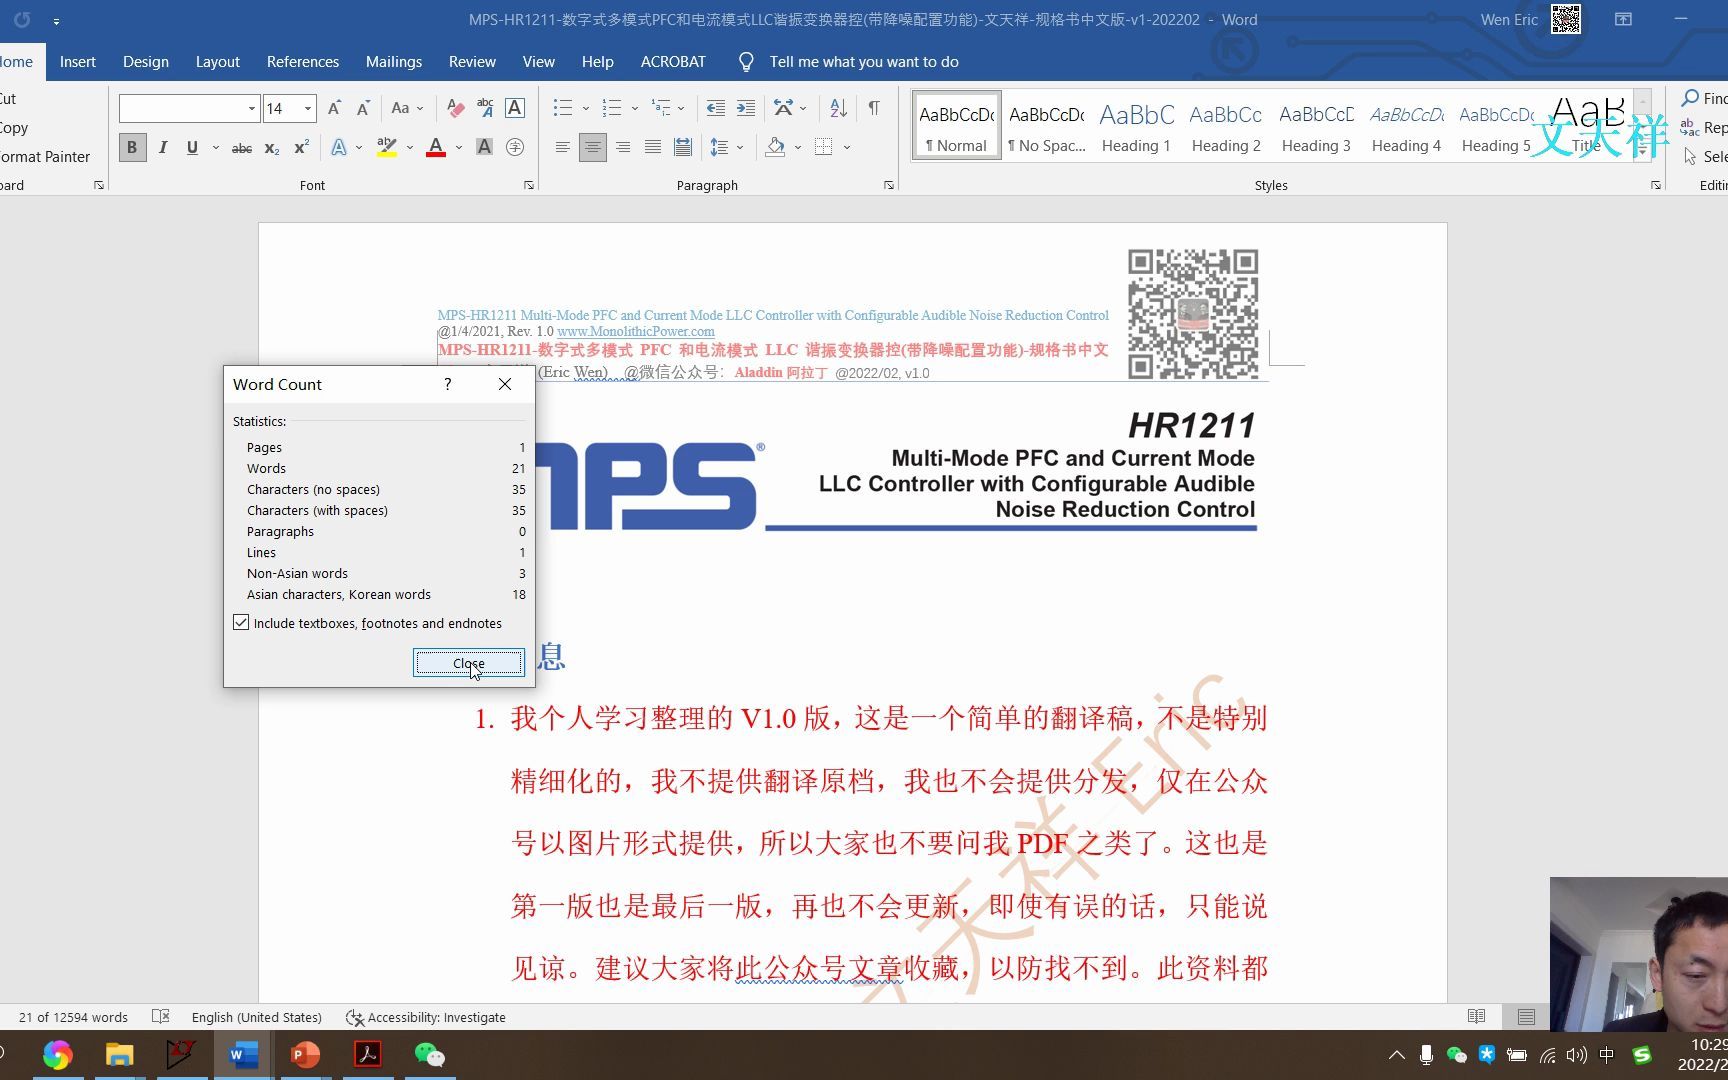Align text left
The image size is (1728, 1080).
[x=563, y=147]
